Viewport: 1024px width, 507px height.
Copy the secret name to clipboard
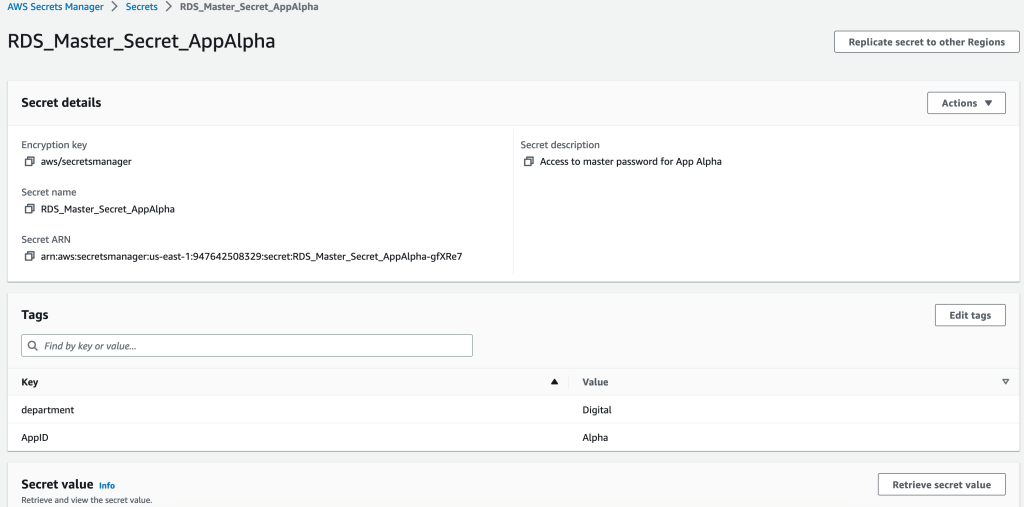[x=30, y=209]
